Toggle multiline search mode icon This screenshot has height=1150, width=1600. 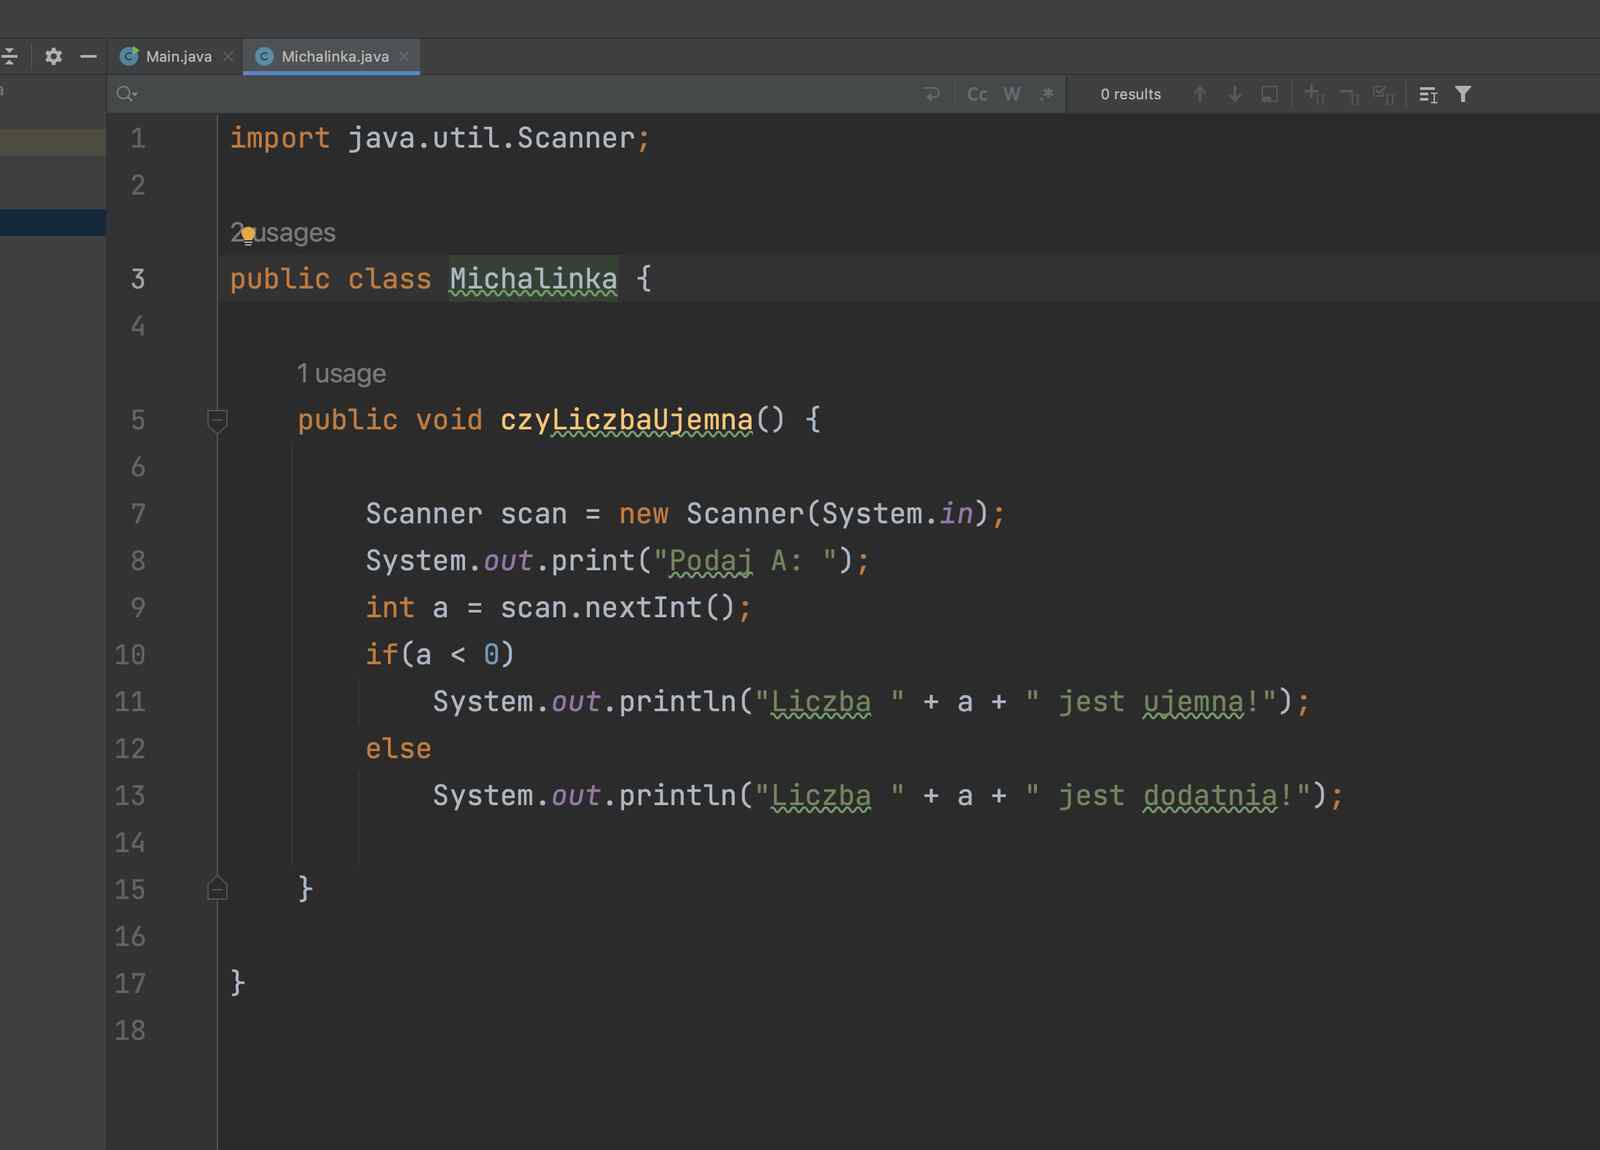(x=1428, y=94)
